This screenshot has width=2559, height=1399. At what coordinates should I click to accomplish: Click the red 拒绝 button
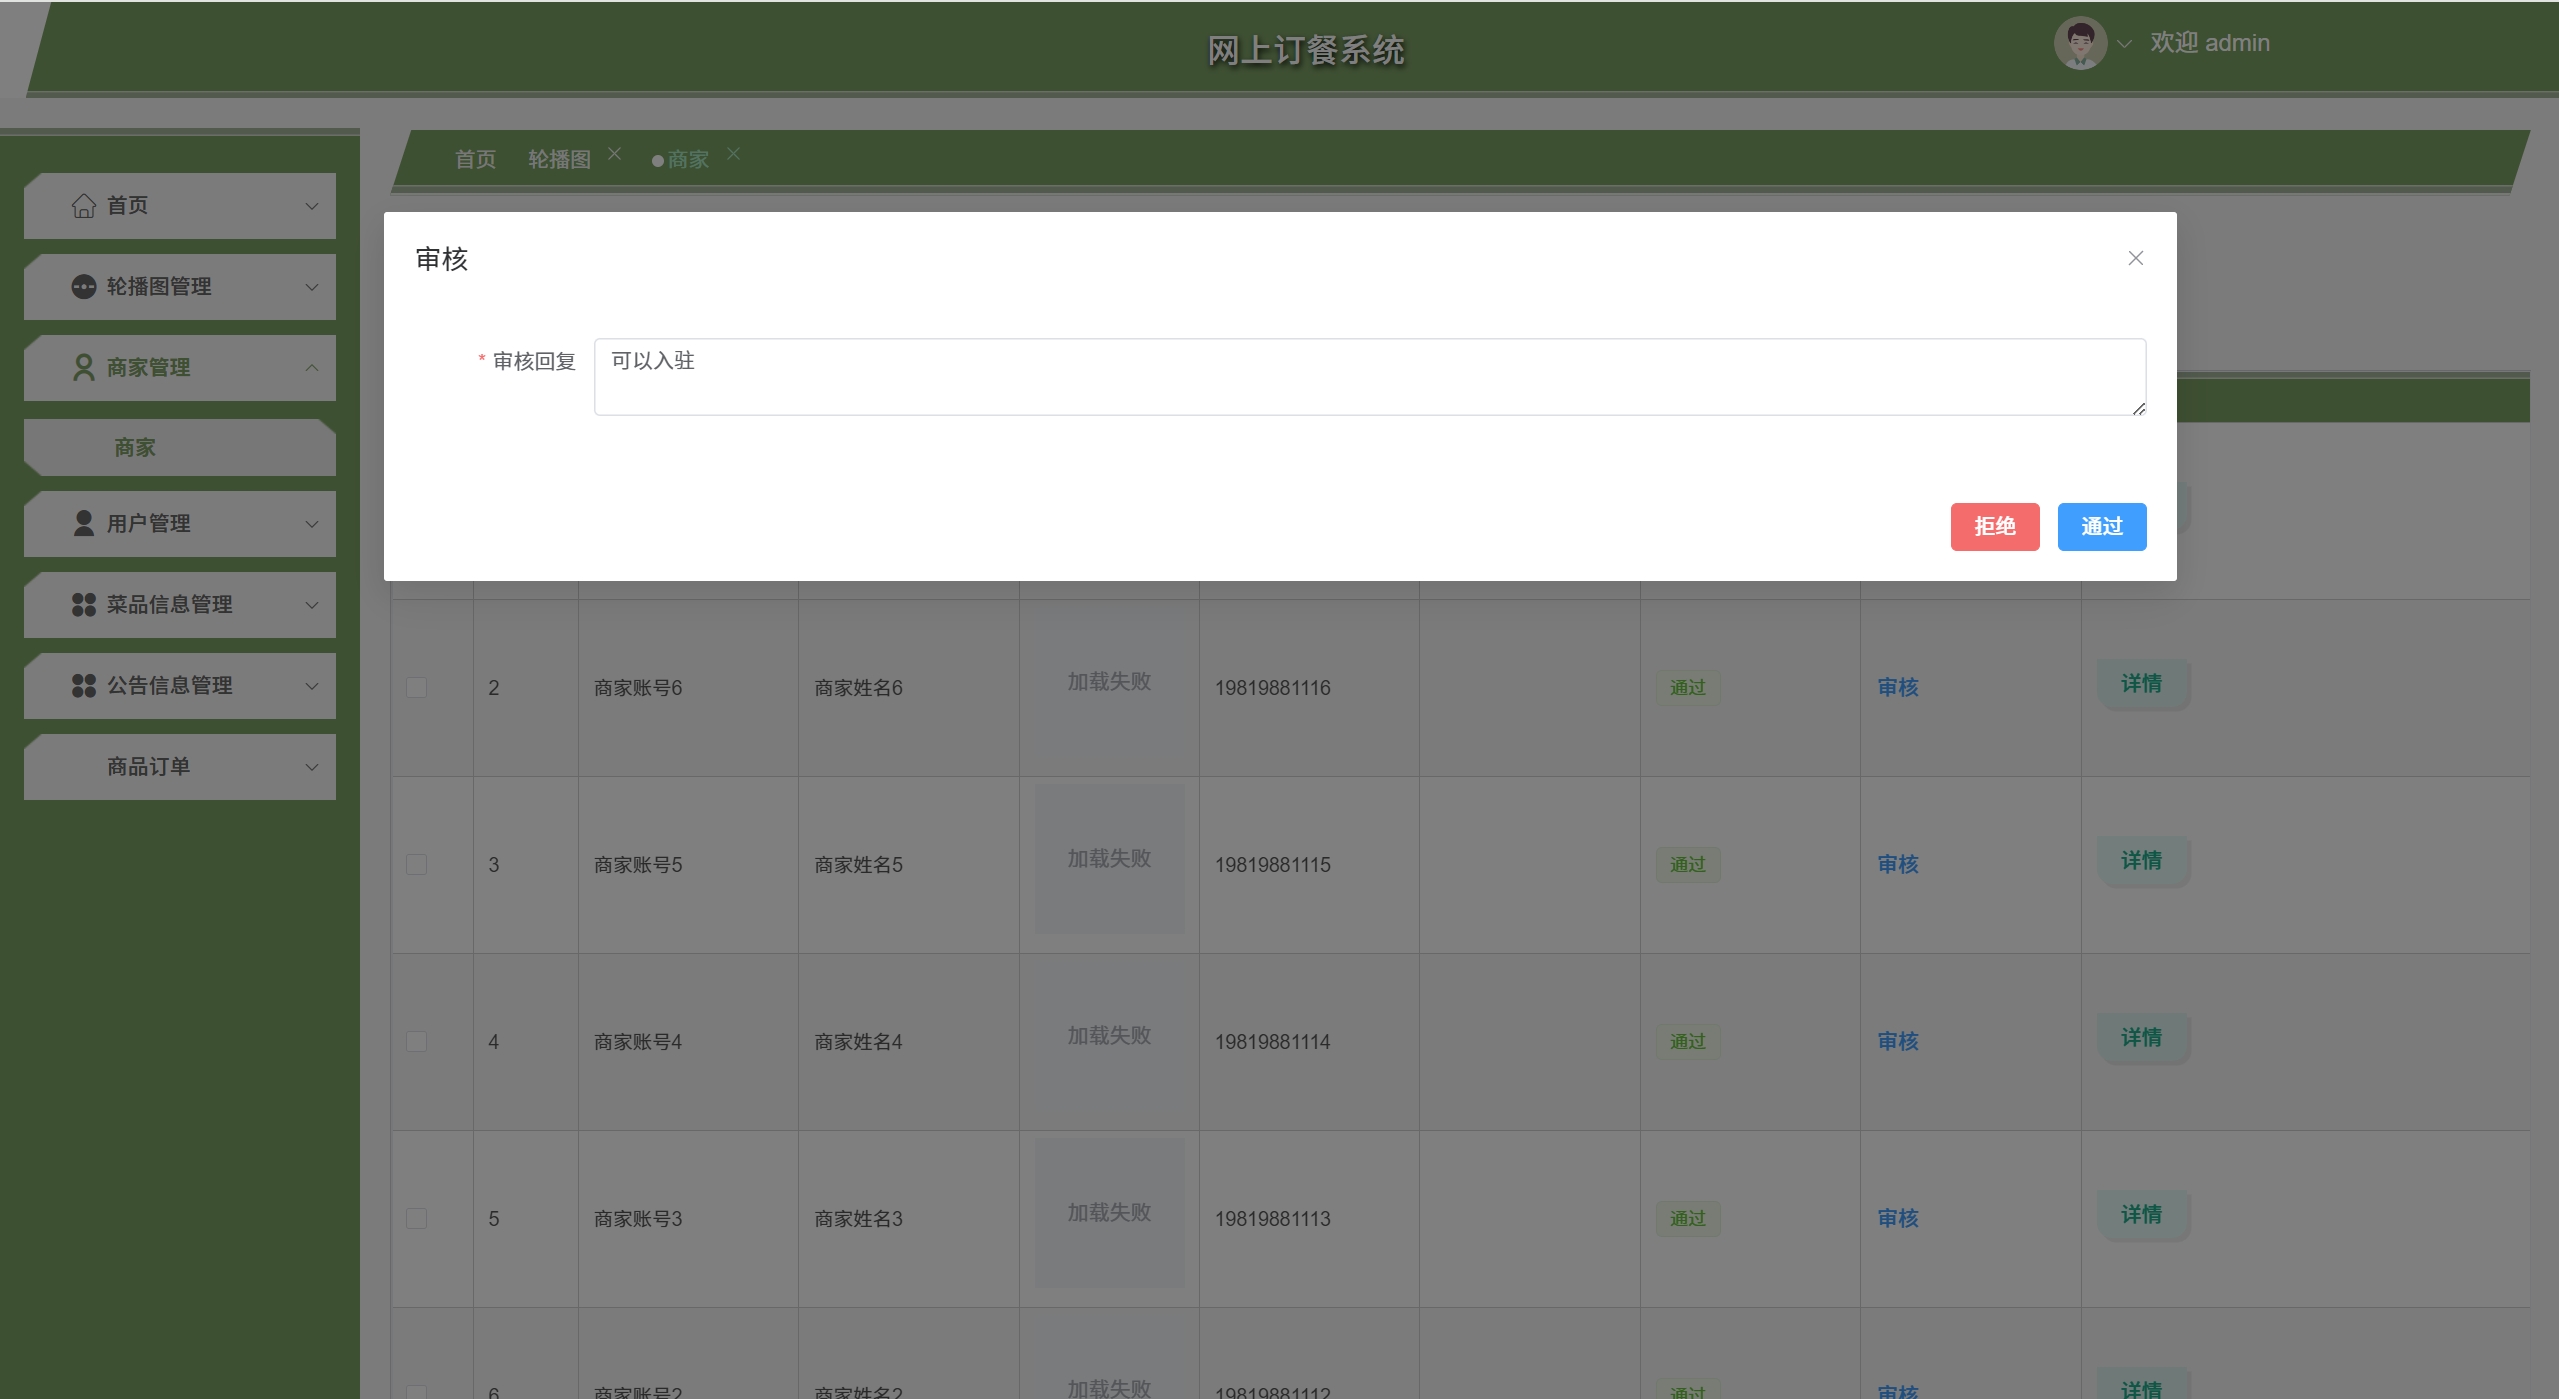pos(1994,527)
